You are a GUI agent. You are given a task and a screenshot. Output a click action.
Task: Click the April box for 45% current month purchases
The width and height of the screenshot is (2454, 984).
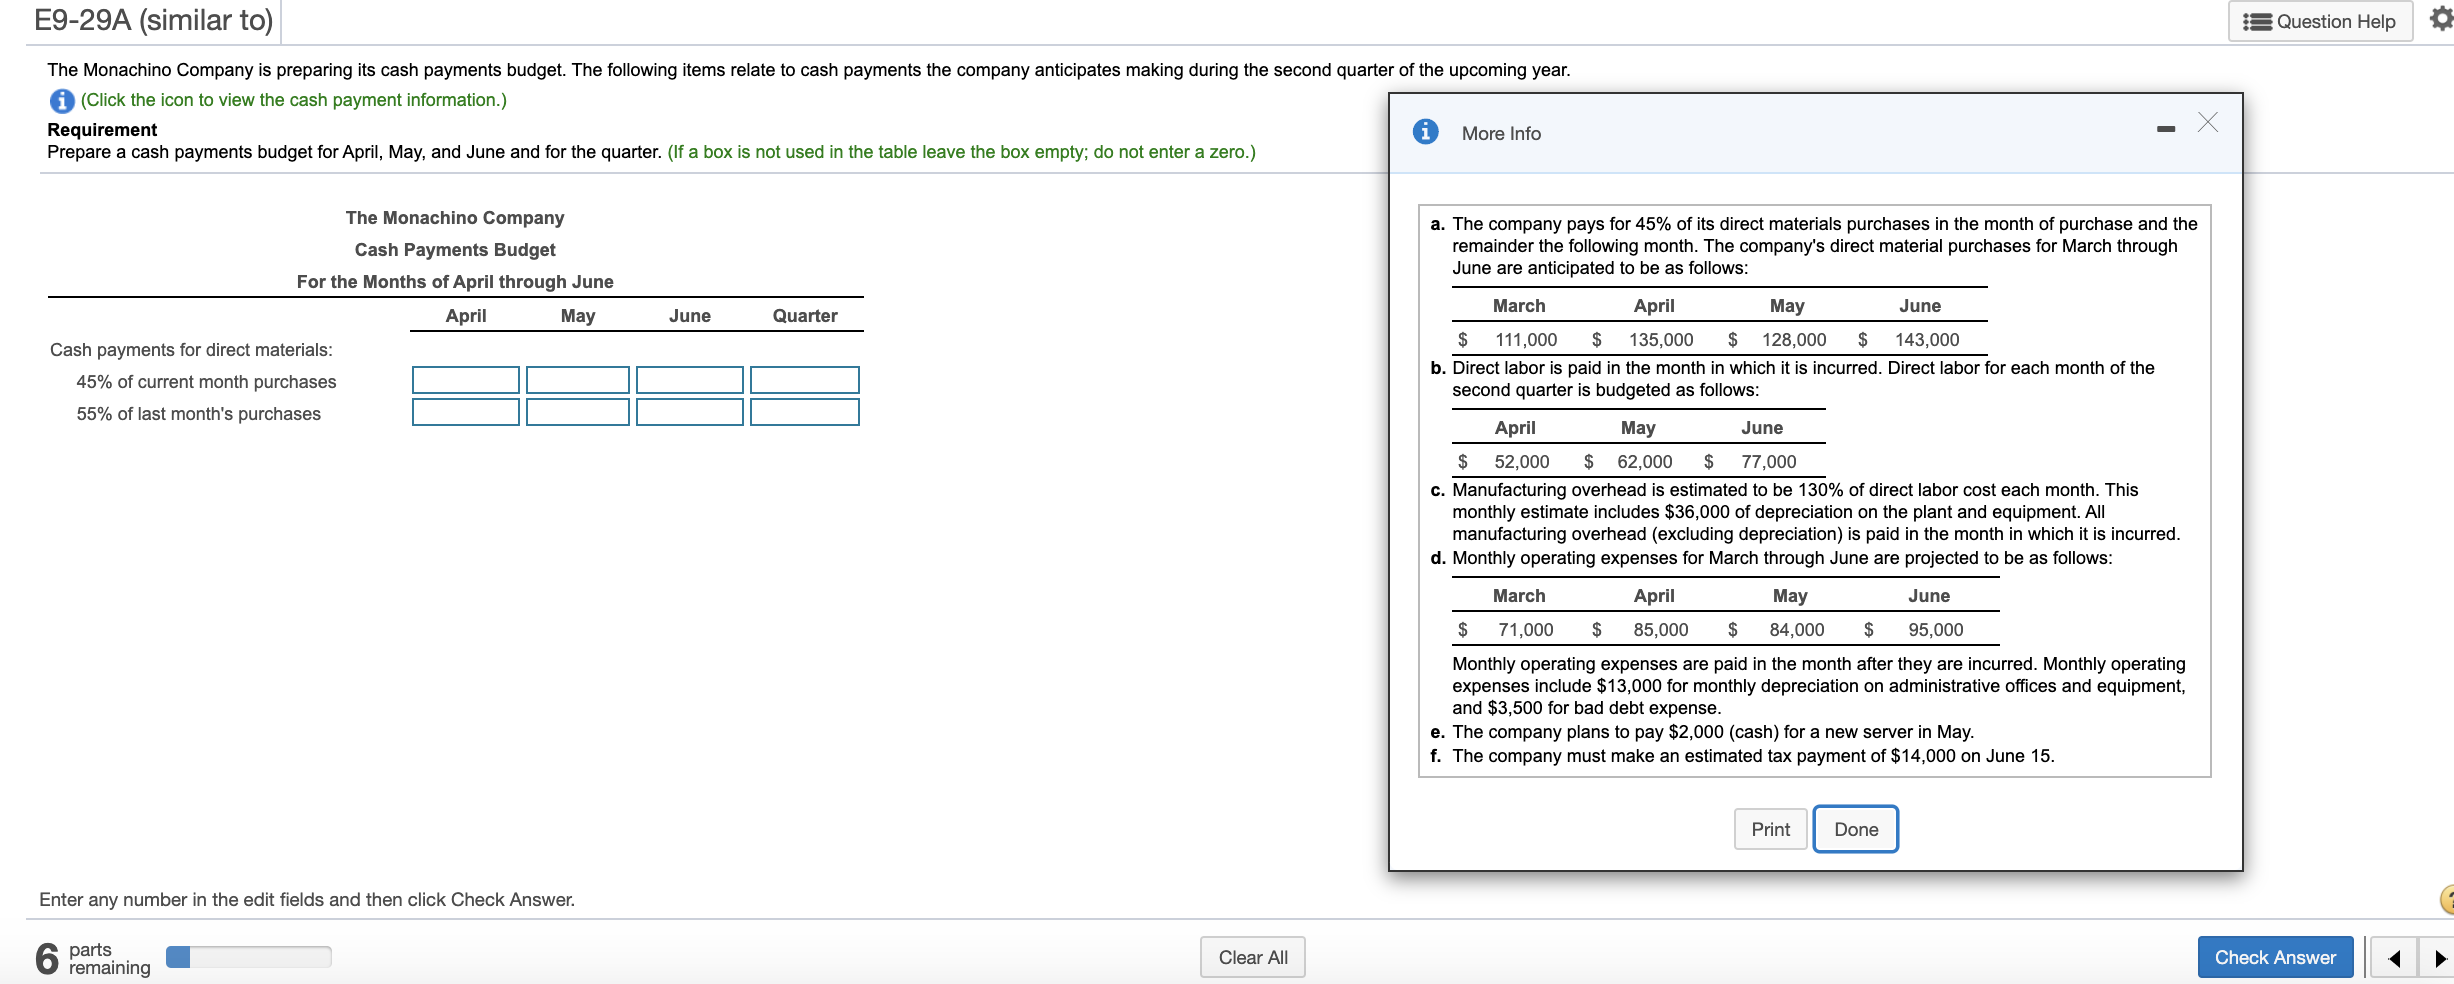coord(465,380)
